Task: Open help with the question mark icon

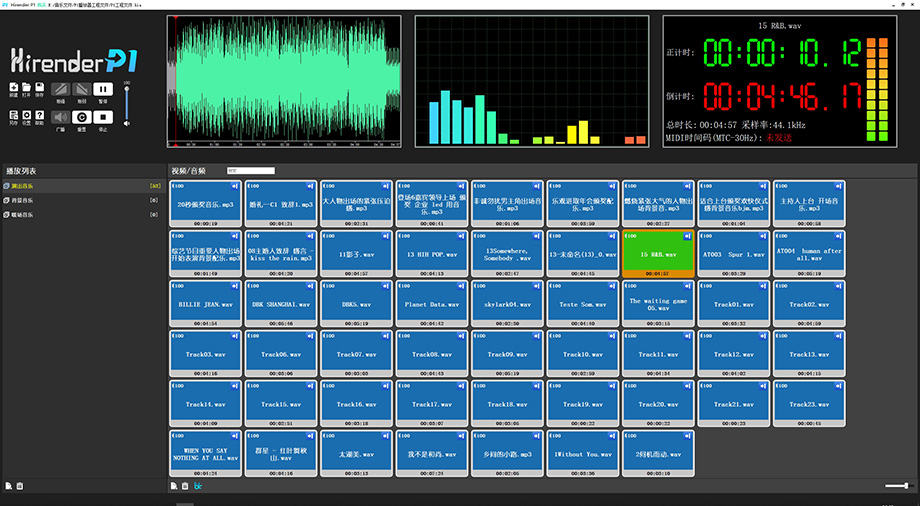Action: 39,114
